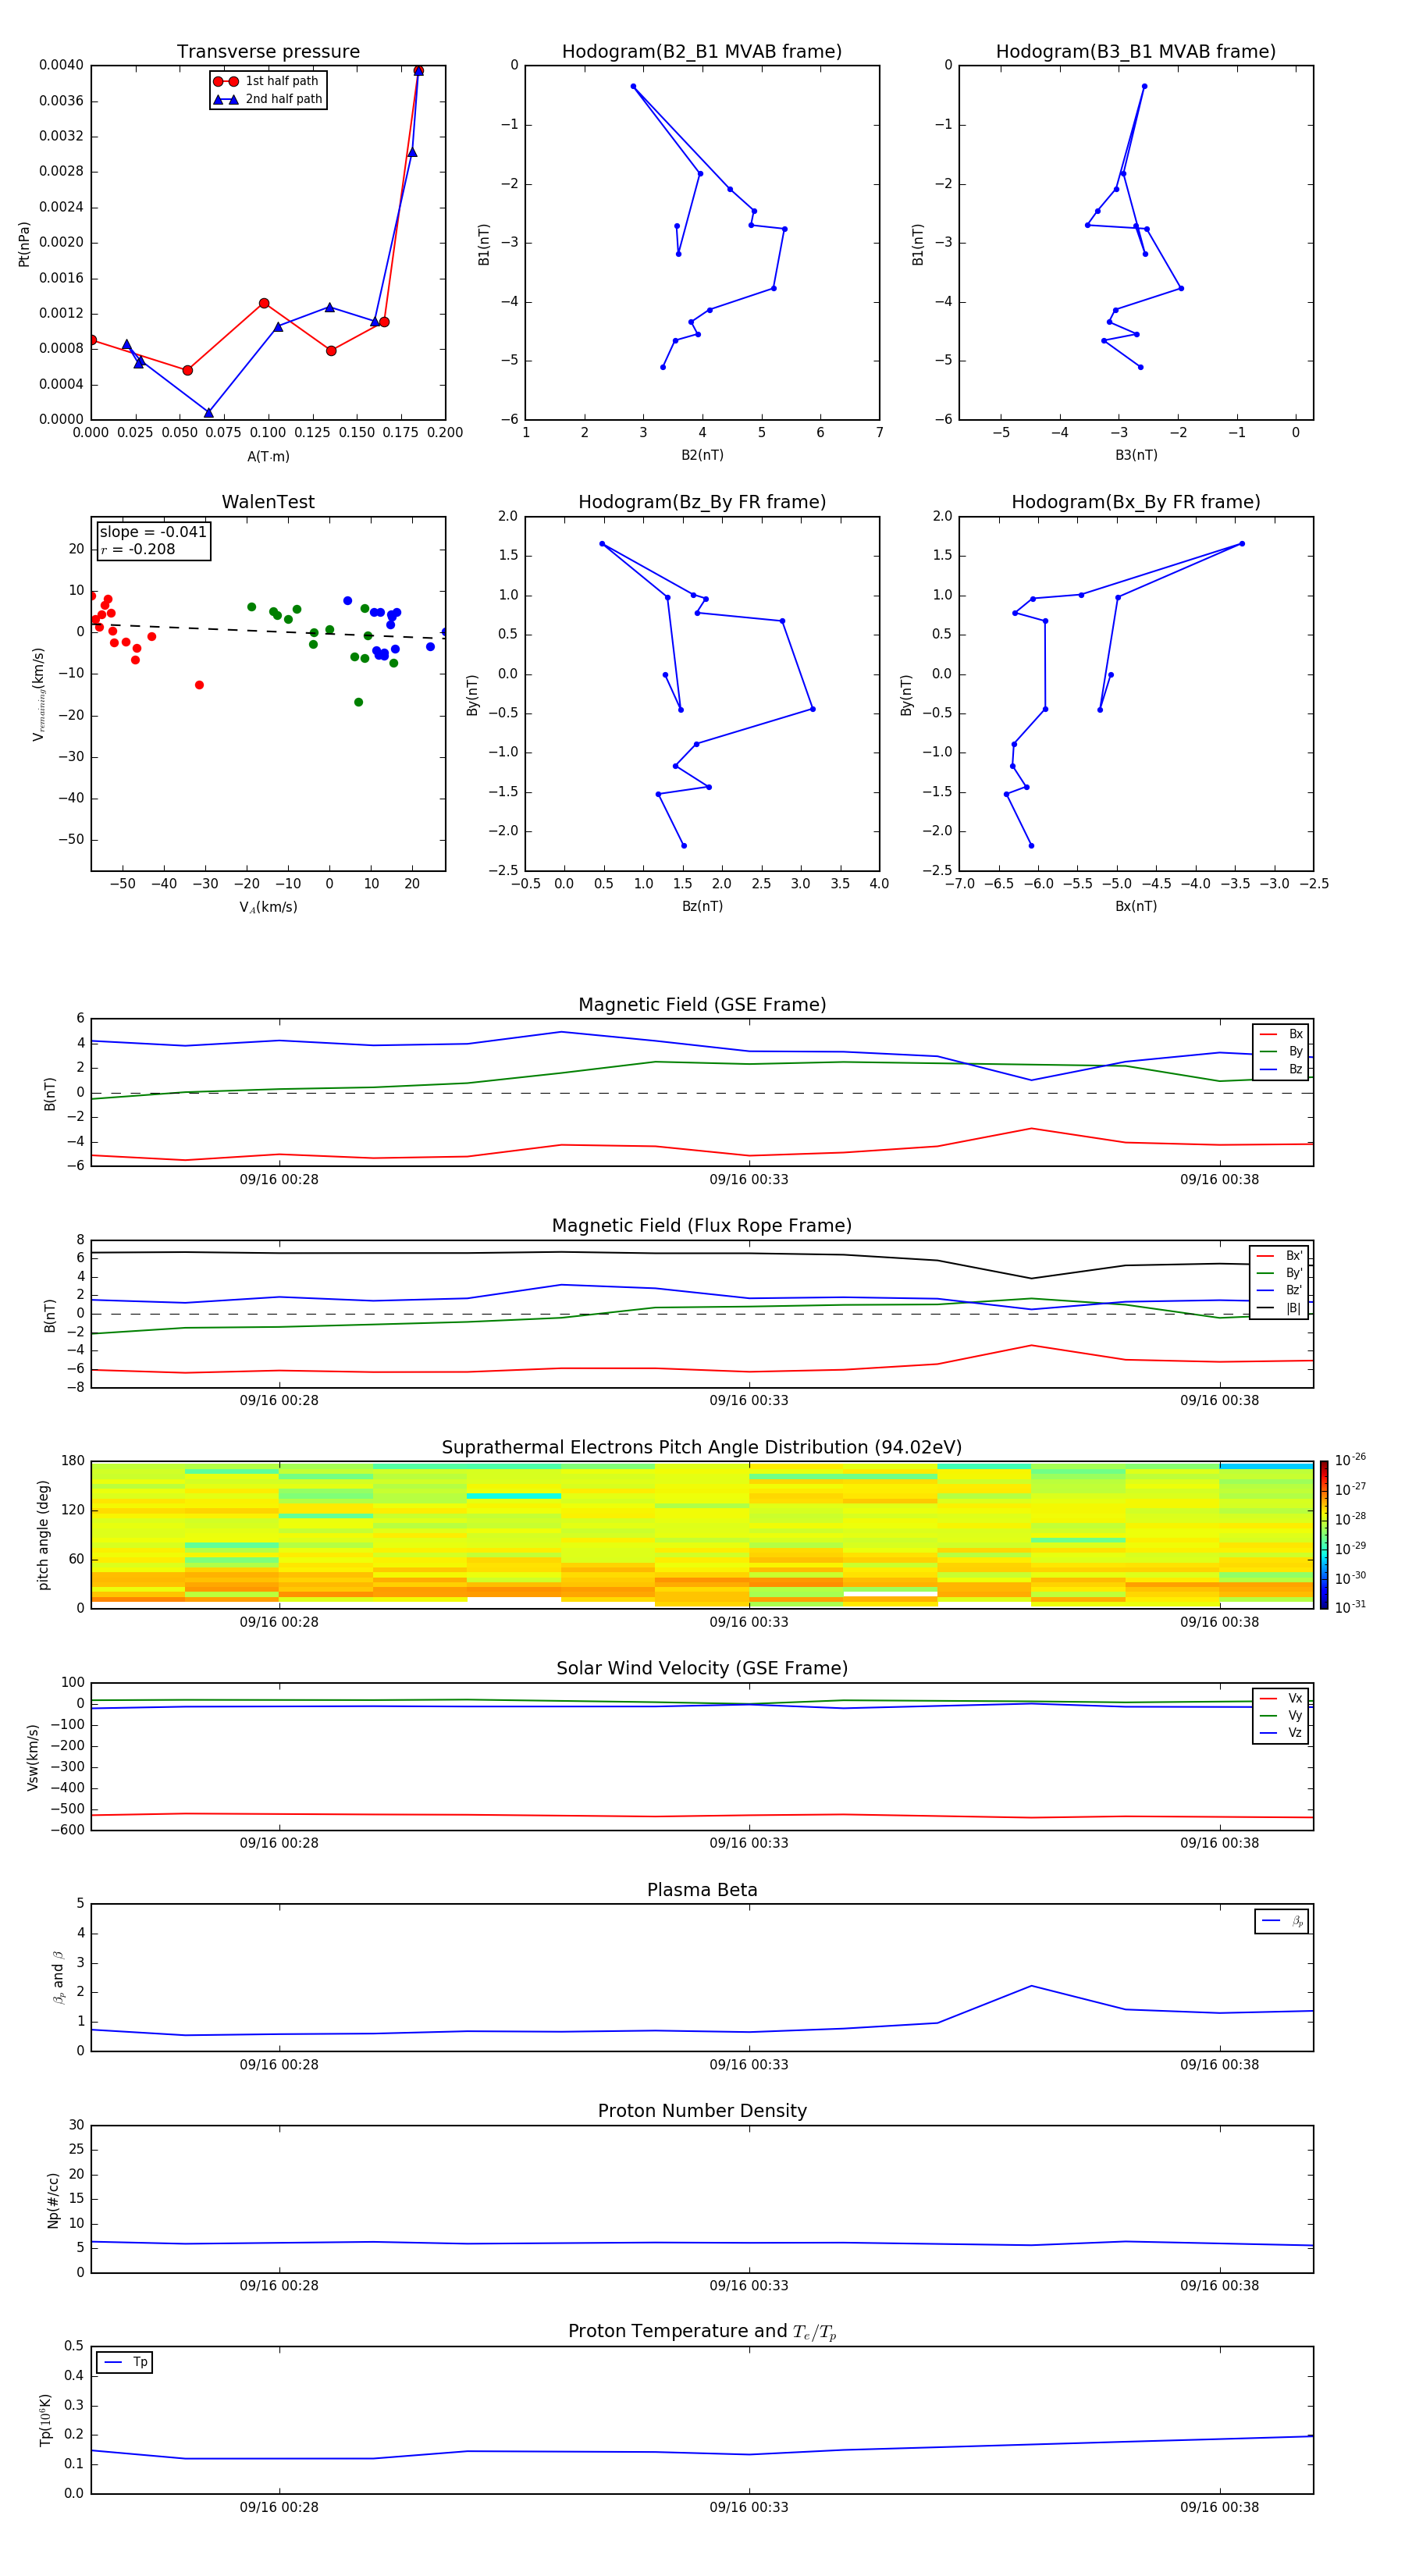This screenshot has width=1405, height=2576.
Task: Click the "10^-26" colorbar tick label
Action: [1350, 1460]
